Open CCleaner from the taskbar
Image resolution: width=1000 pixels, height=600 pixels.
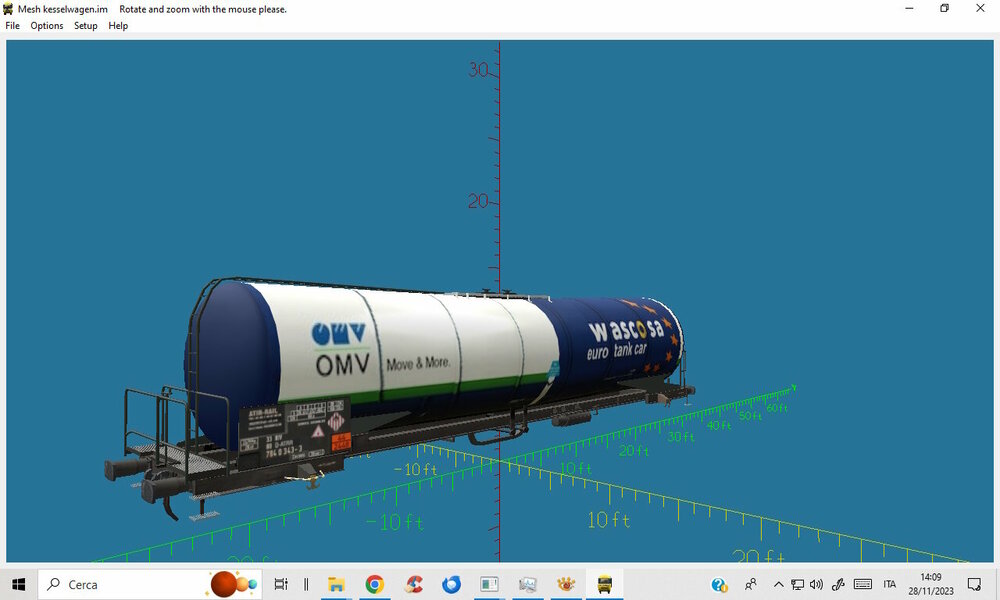coord(413,584)
